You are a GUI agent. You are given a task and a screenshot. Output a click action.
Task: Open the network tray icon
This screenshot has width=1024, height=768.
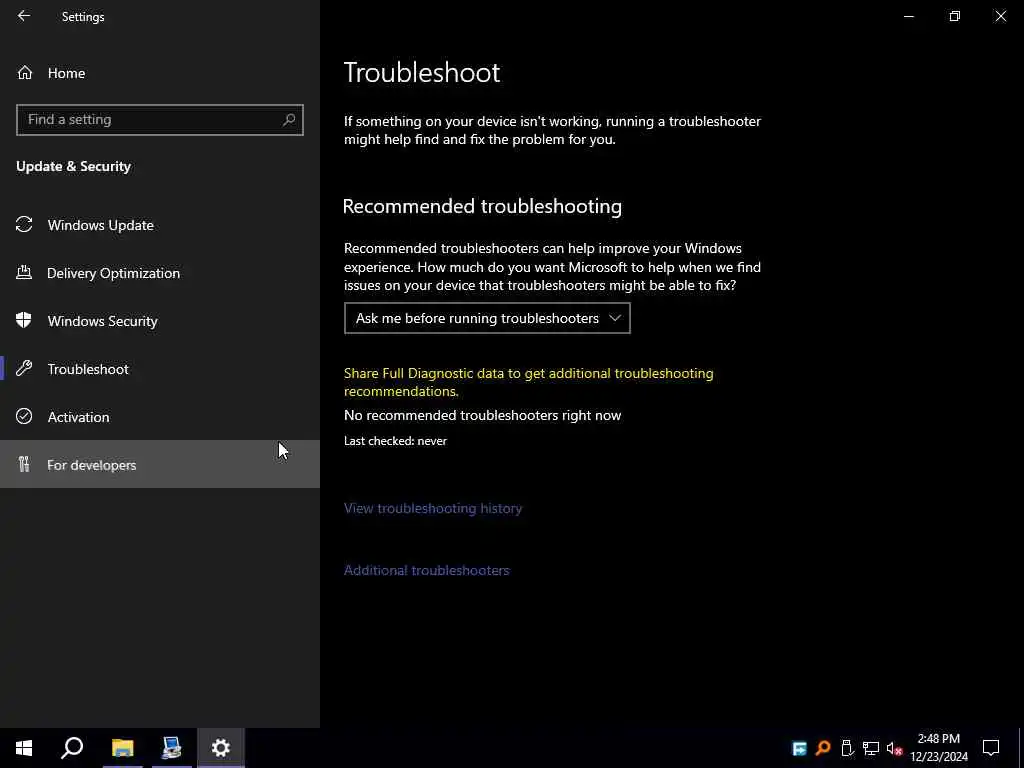point(871,748)
